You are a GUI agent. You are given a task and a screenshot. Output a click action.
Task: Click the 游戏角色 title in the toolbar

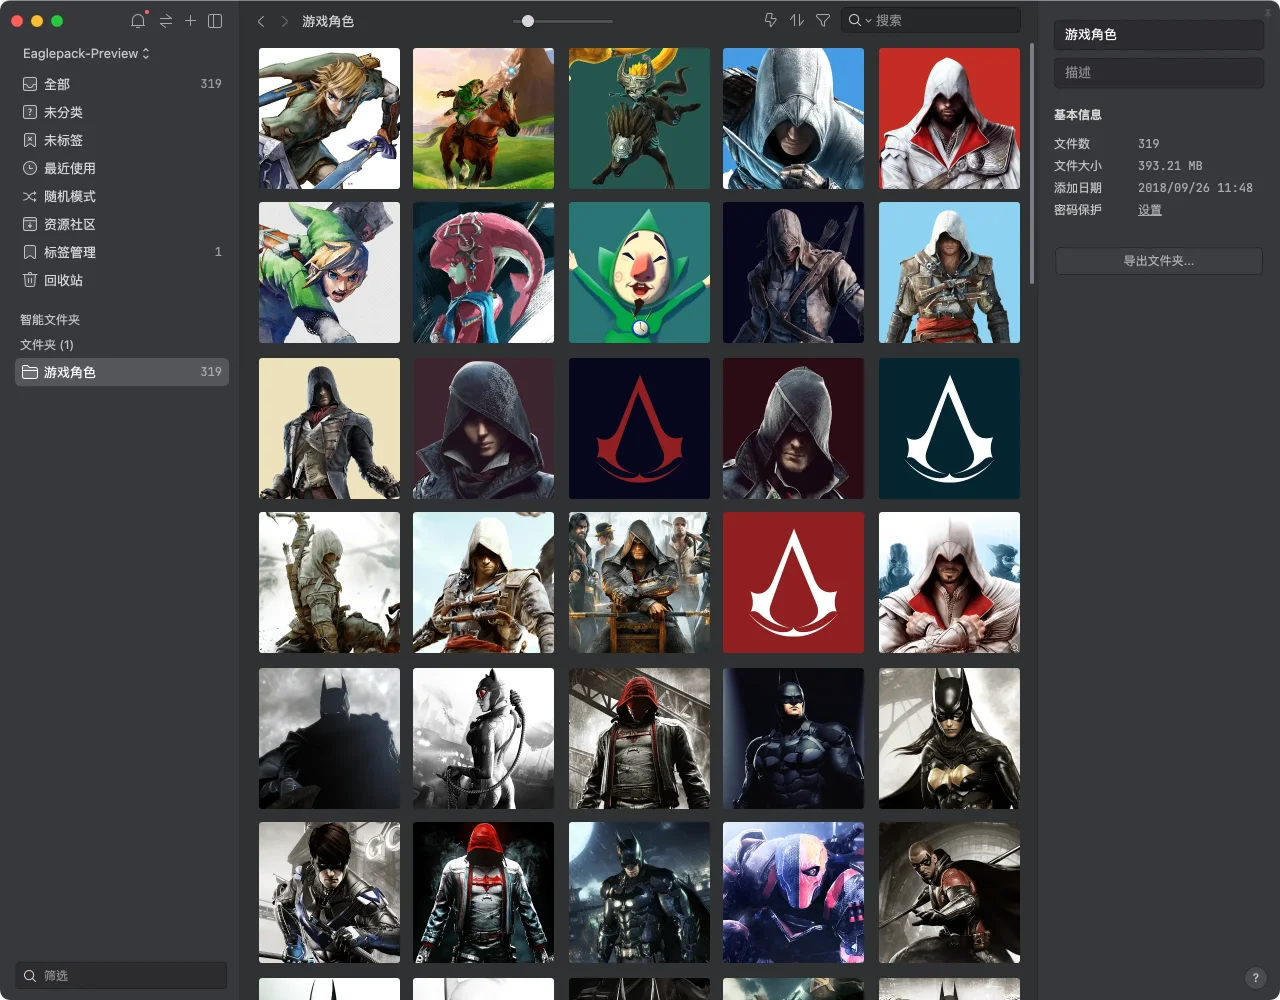[x=328, y=21]
